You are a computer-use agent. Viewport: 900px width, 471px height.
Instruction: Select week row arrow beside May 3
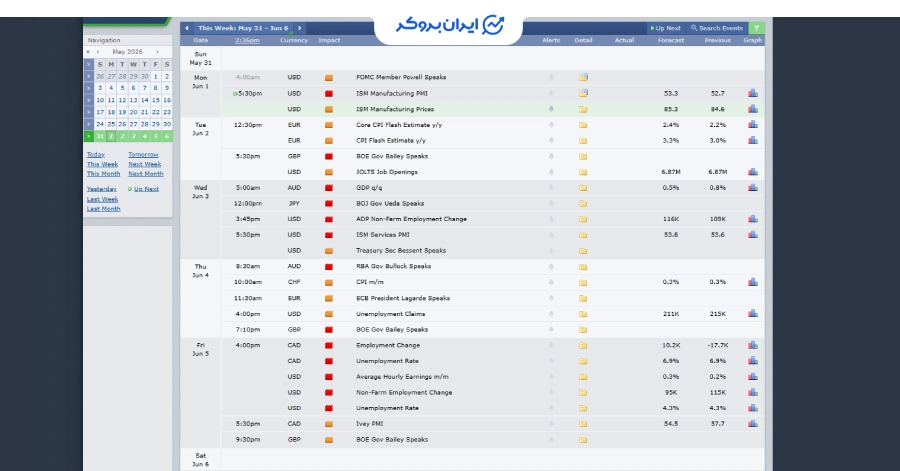pyautogui.click(x=88, y=88)
